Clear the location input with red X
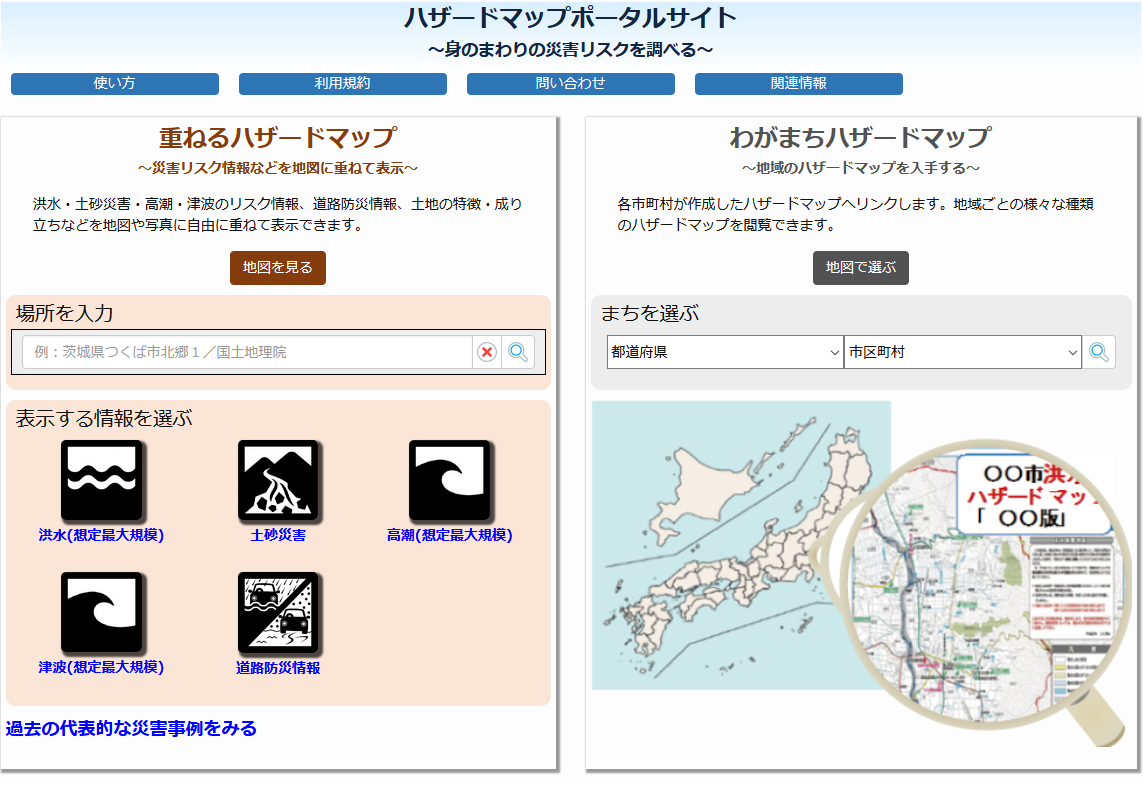1143x786 pixels. [x=487, y=352]
